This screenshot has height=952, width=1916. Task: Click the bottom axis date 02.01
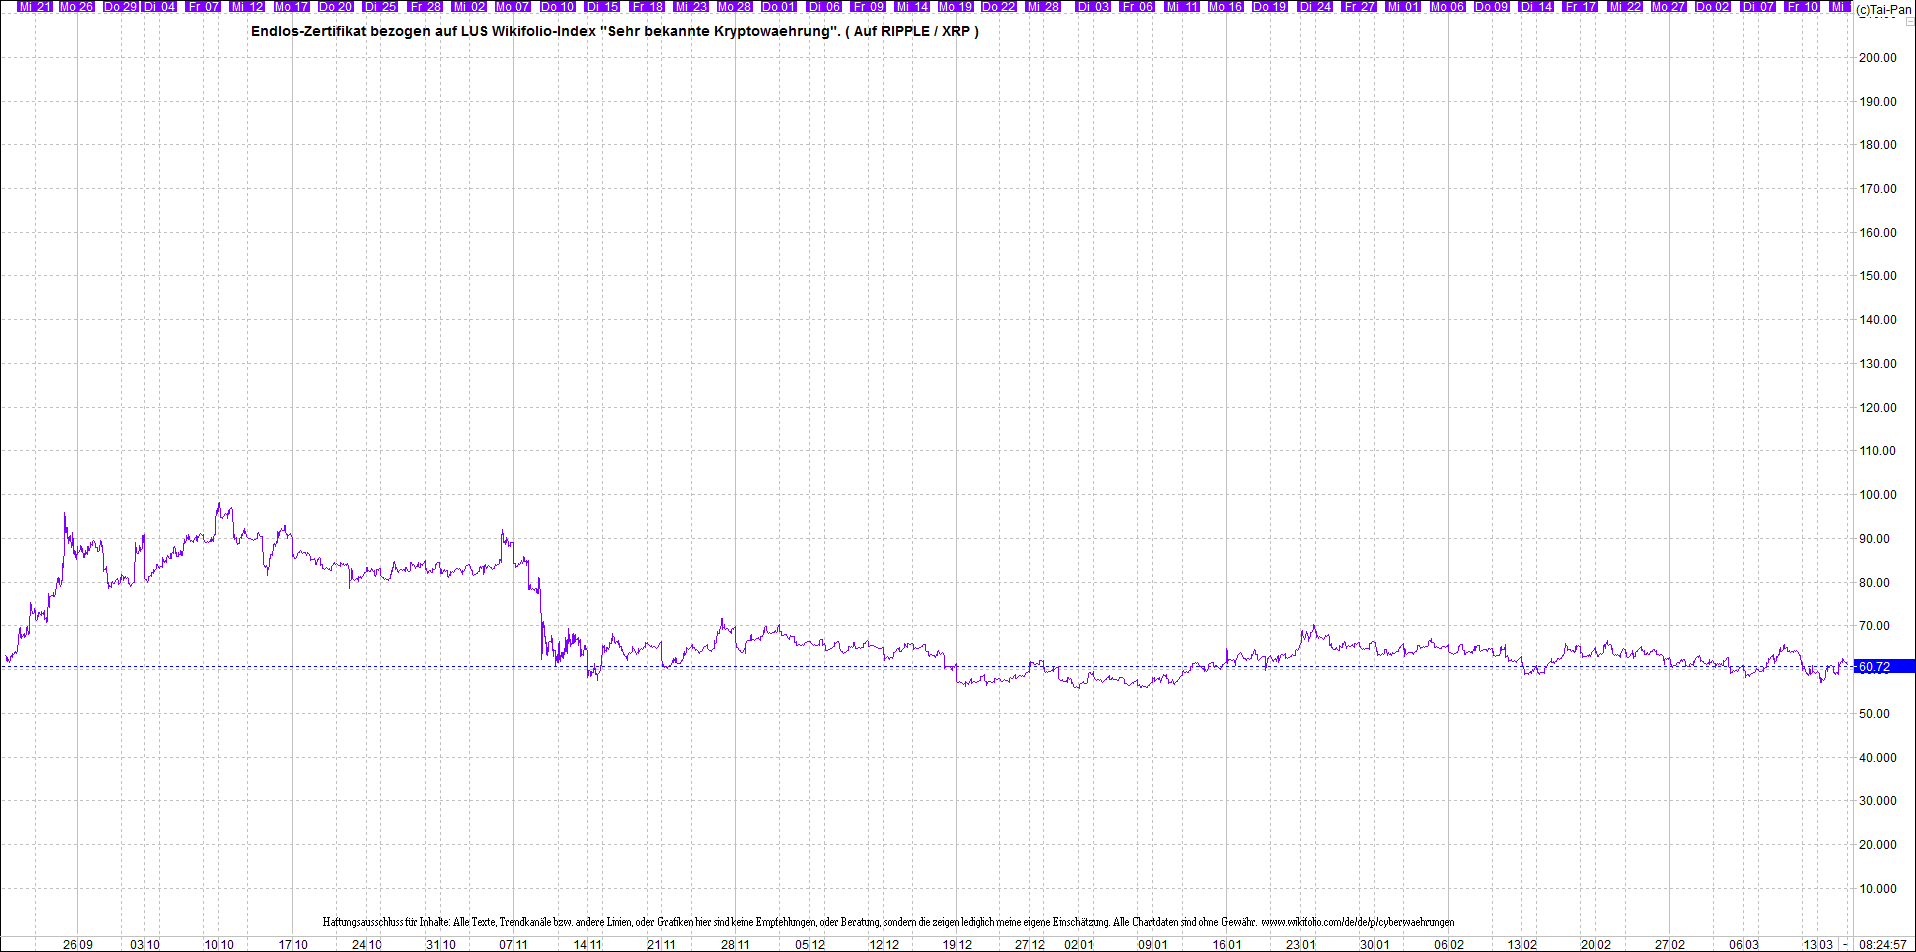click(x=1079, y=945)
